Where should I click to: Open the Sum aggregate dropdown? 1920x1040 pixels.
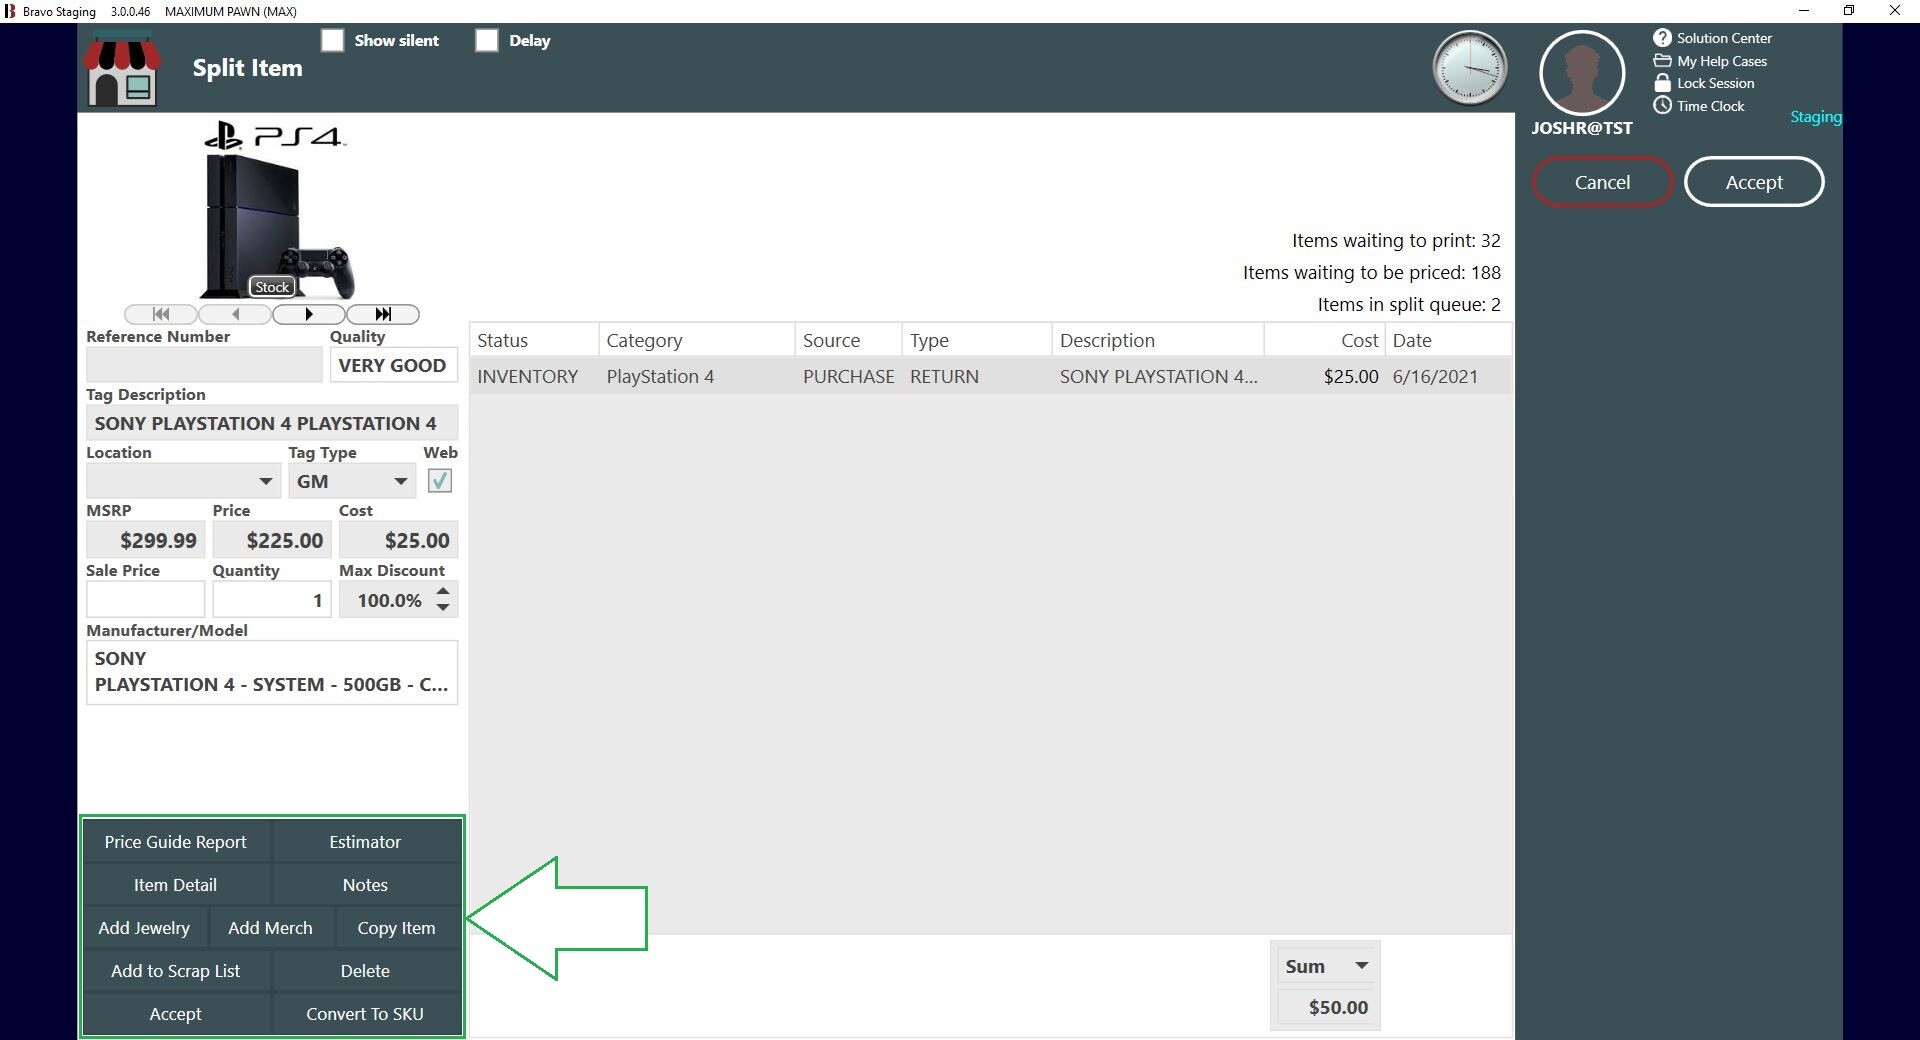point(1361,966)
